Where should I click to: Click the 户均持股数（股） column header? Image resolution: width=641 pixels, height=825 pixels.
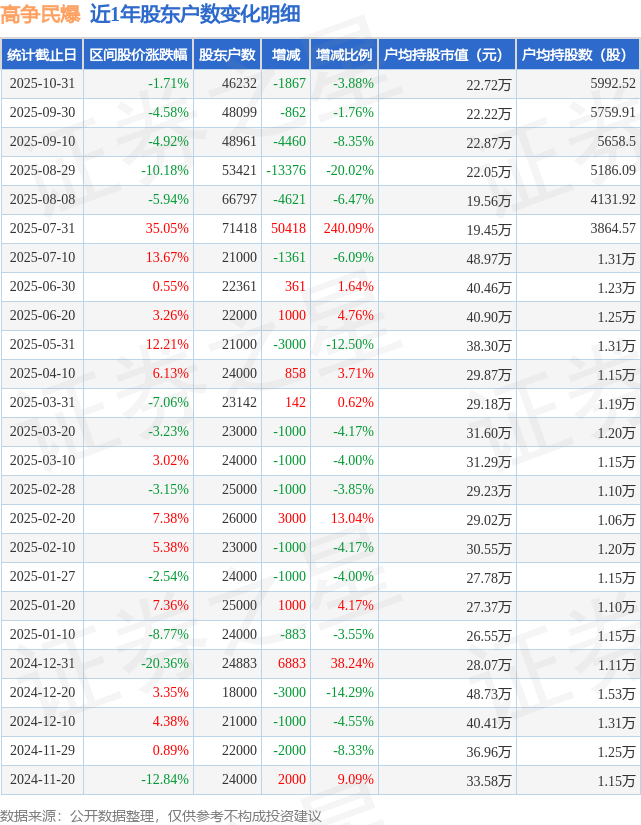(x=578, y=55)
